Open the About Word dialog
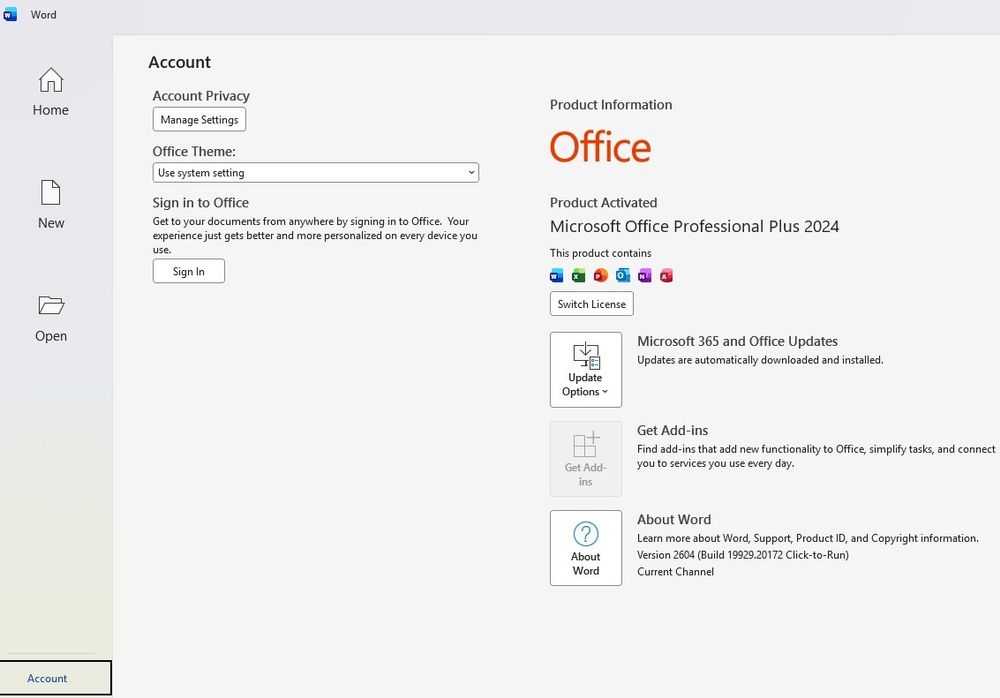The height and width of the screenshot is (698, 1000). coord(585,547)
